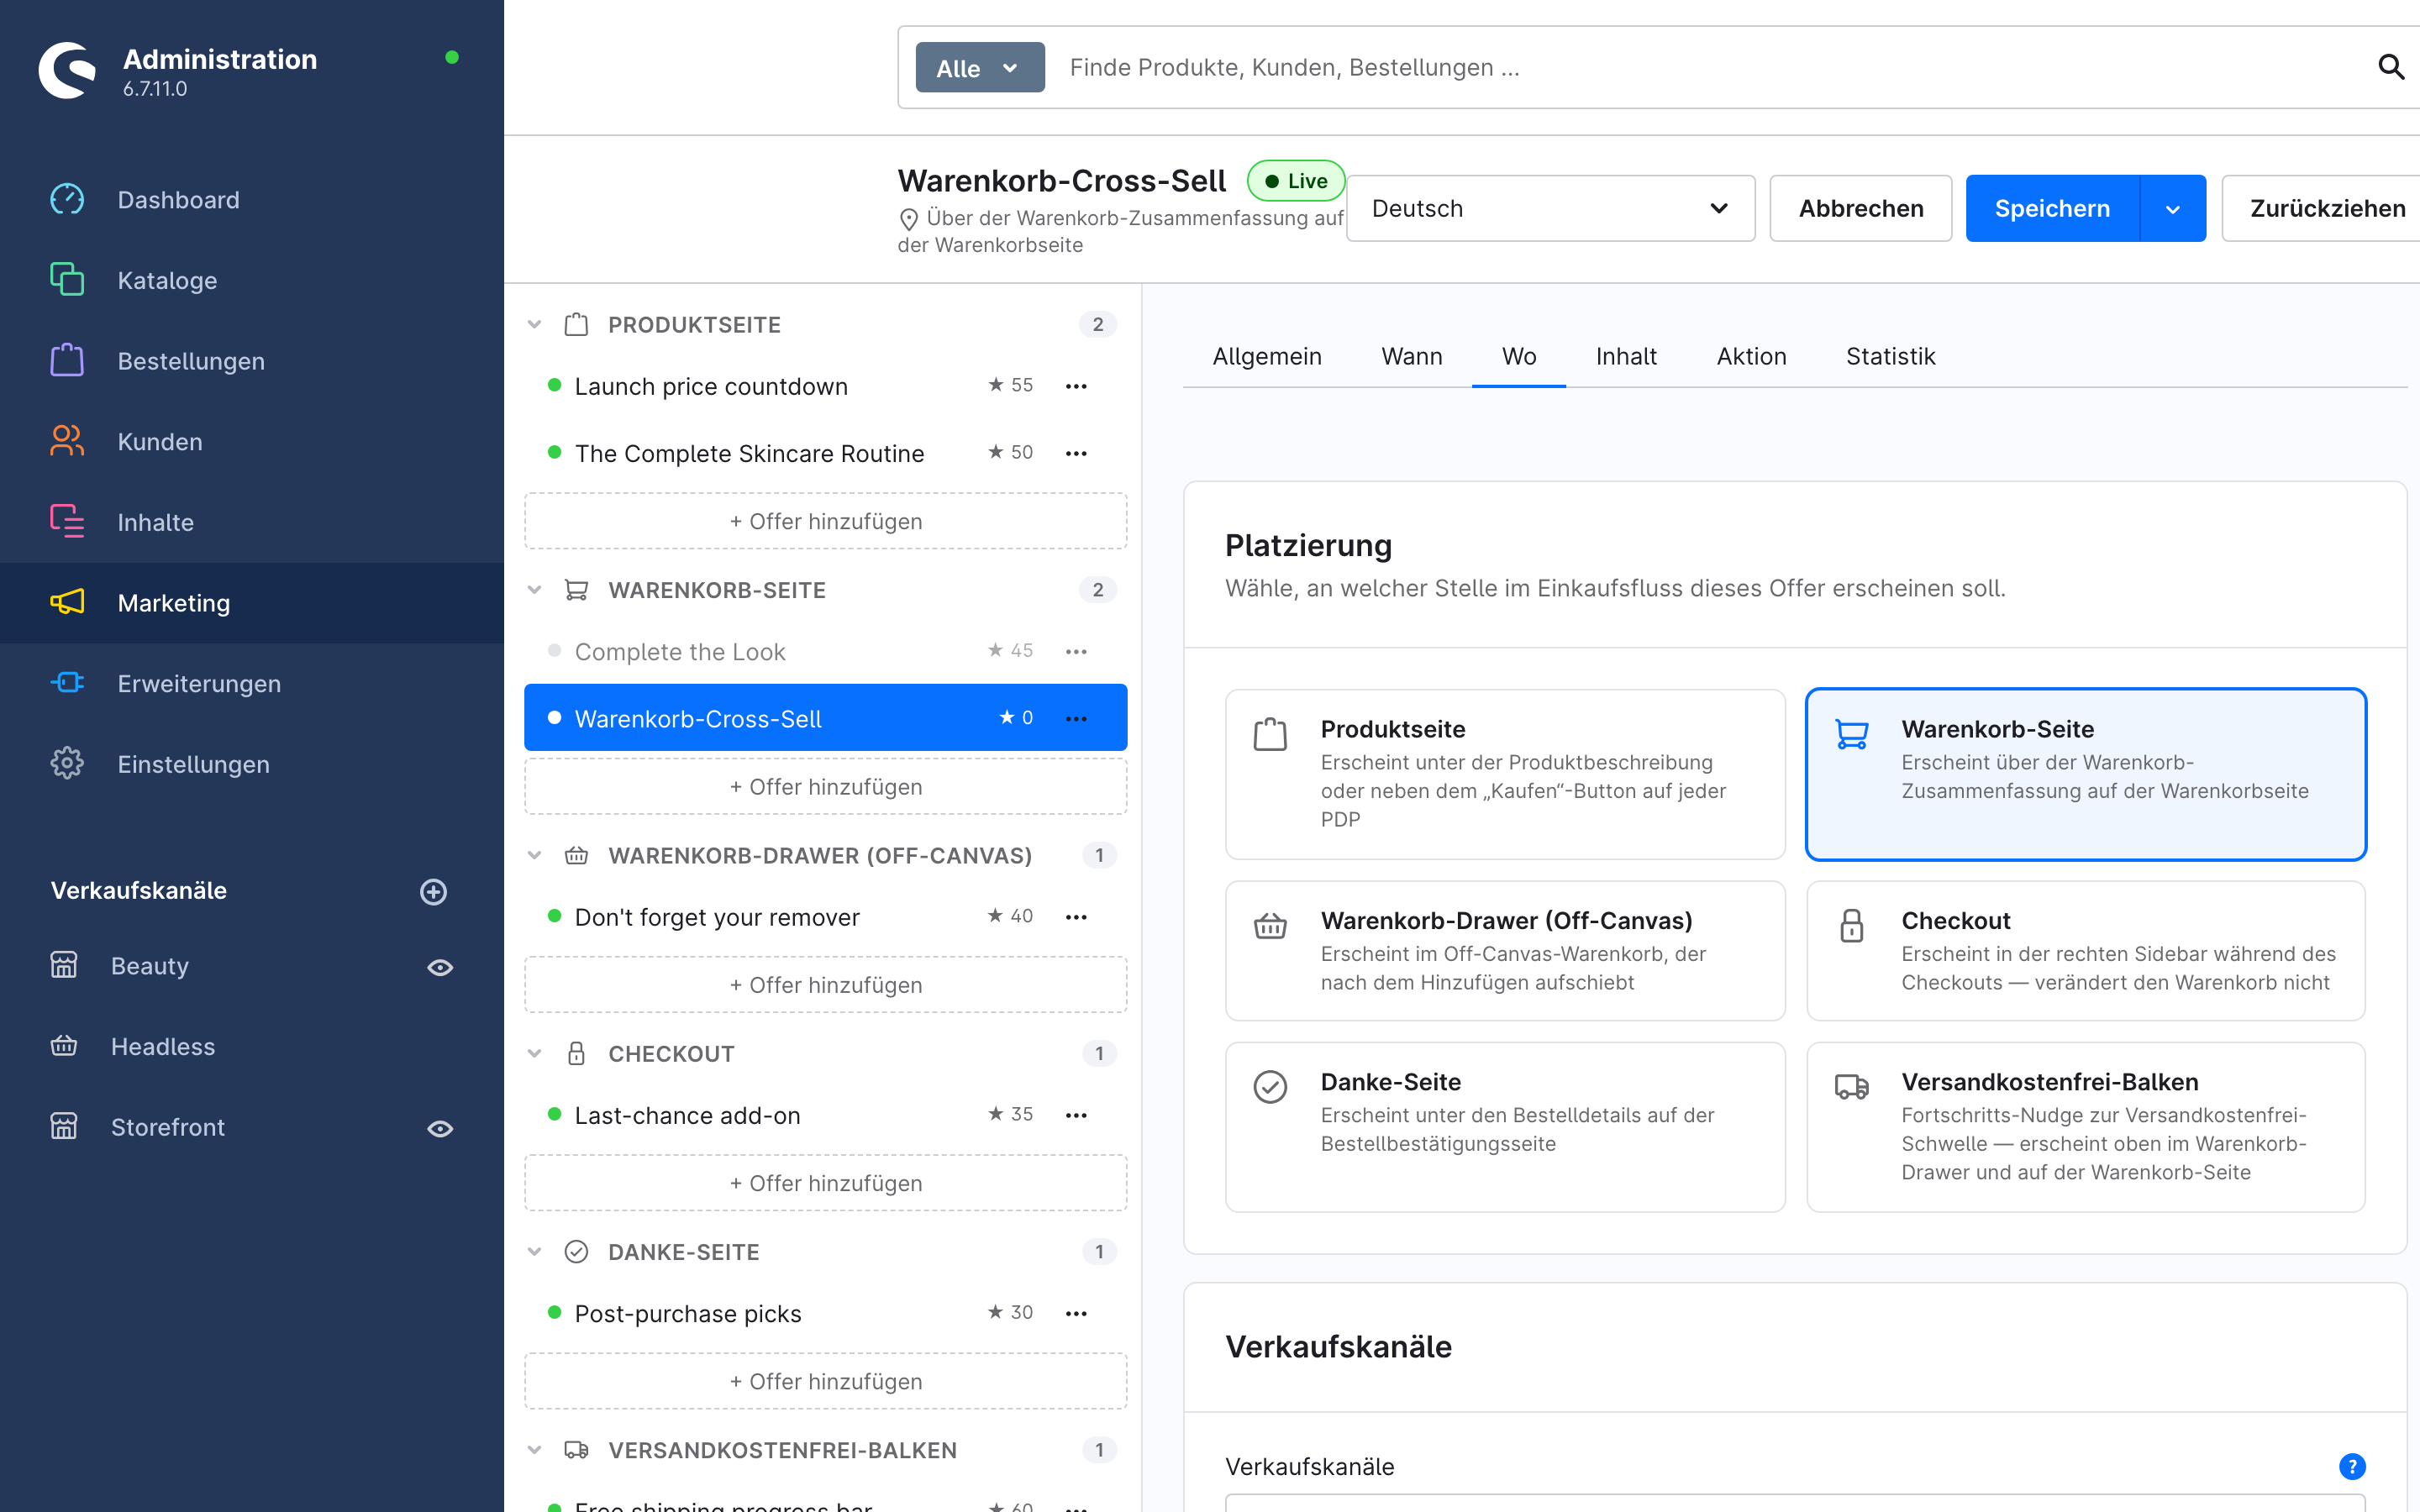This screenshot has height=1512, width=2420.
Task: Click the search magnifier icon
Action: pyautogui.click(x=2391, y=67)
